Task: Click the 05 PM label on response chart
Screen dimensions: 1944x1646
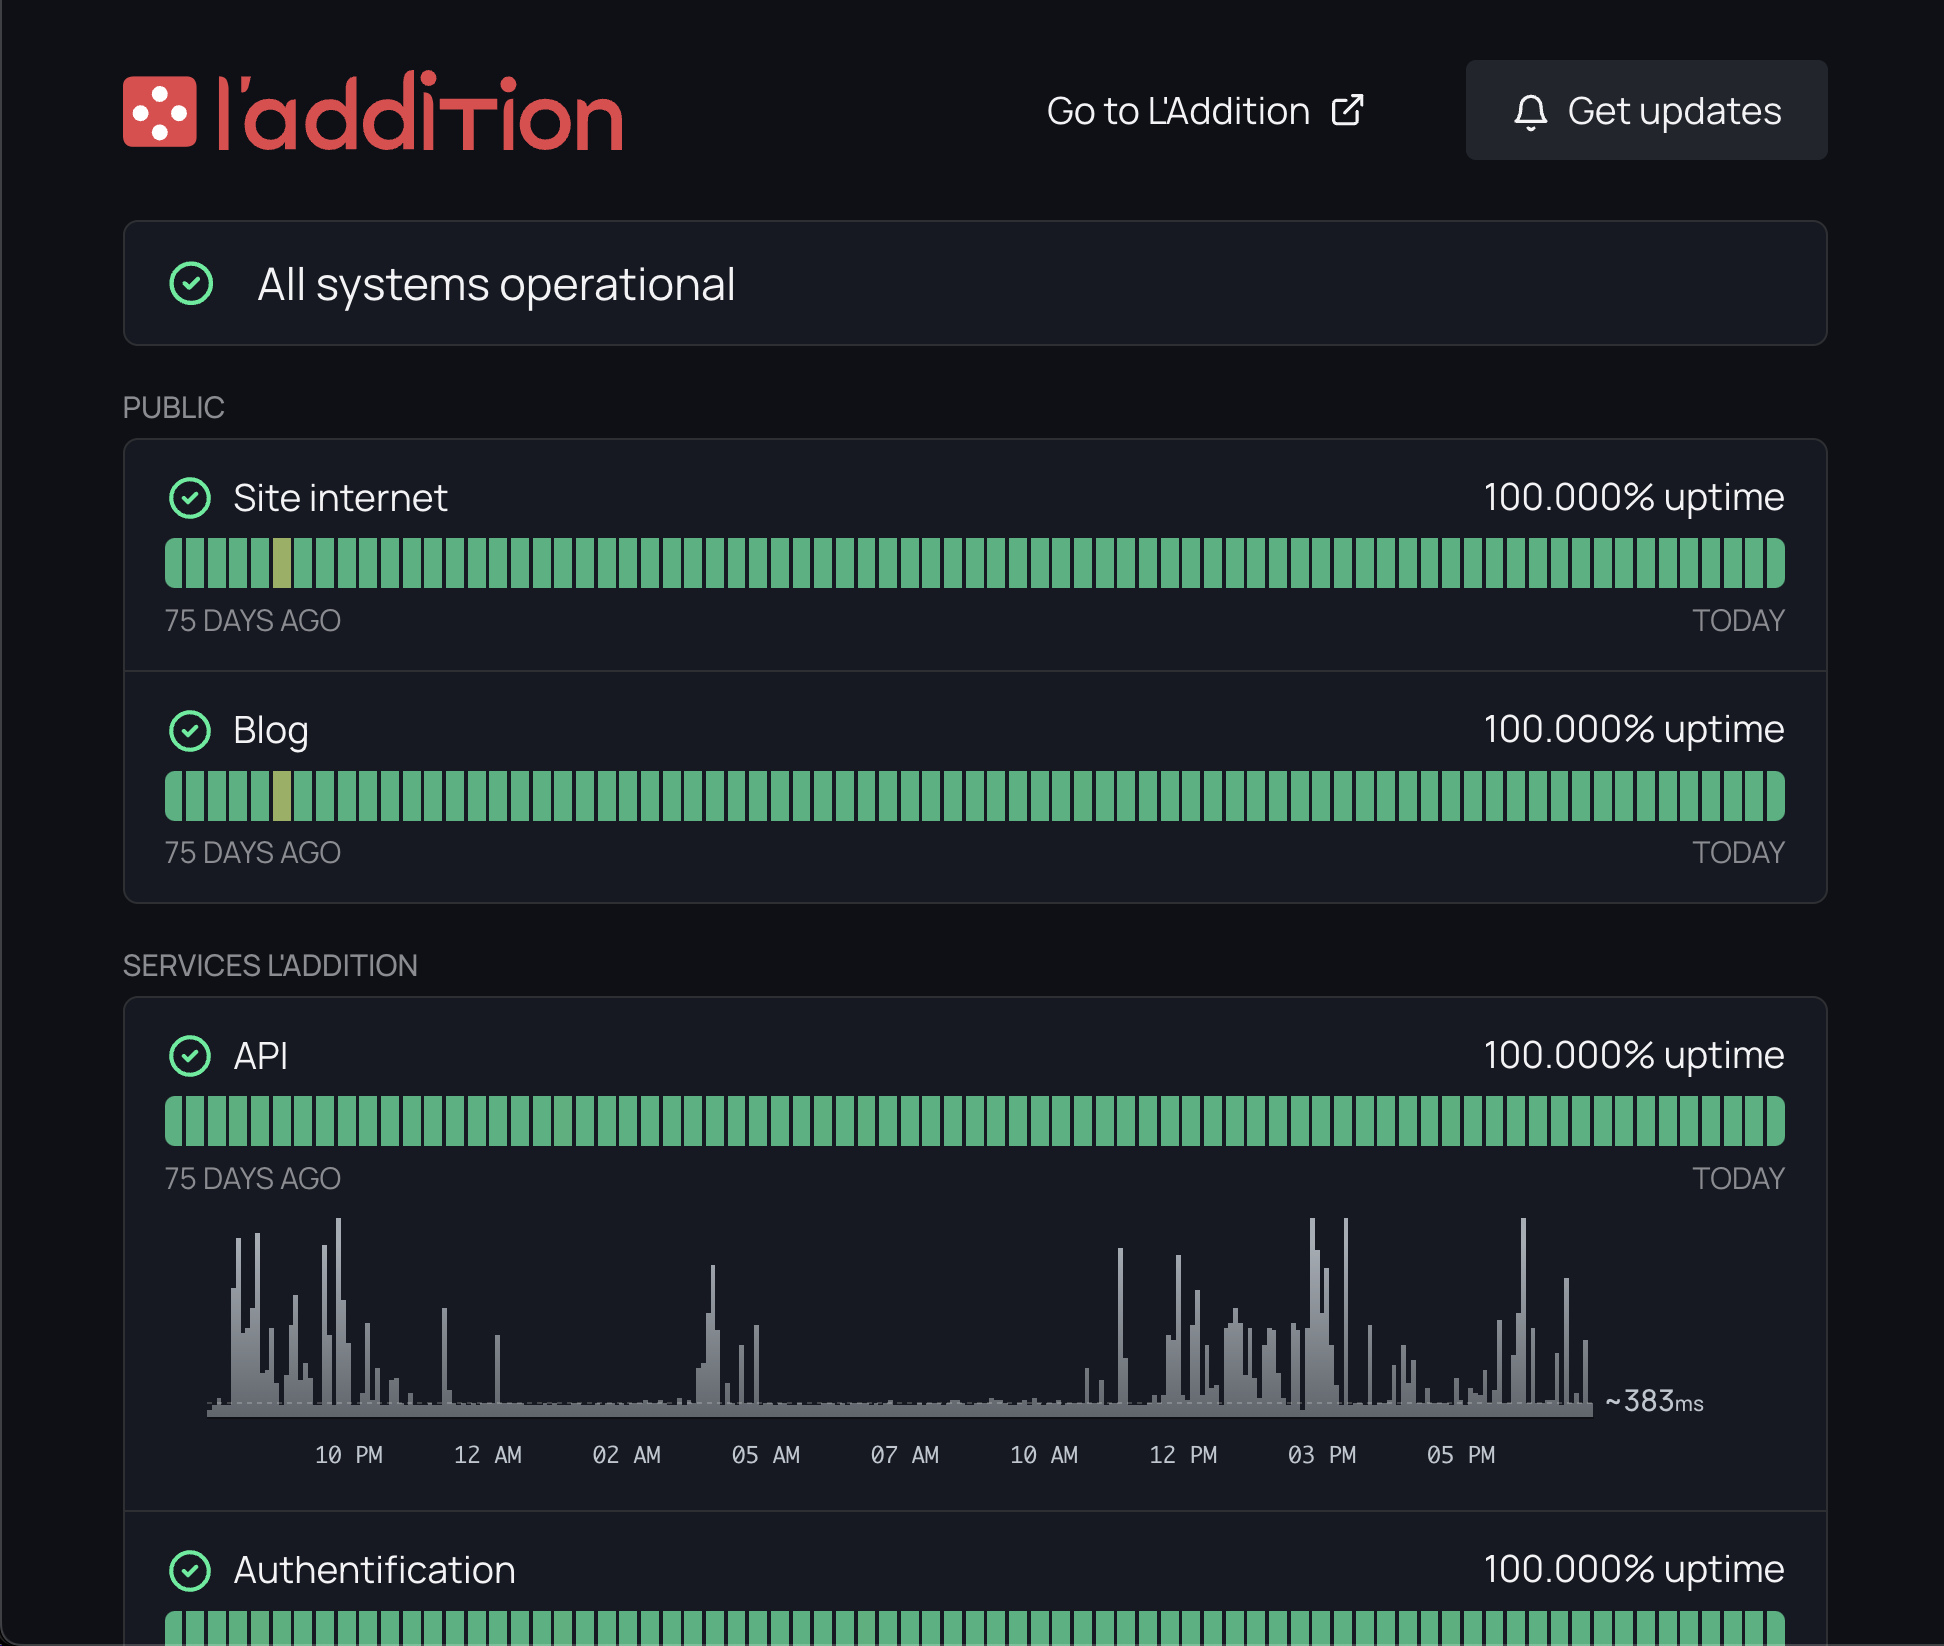Action: click(x=1461, y=1455)
